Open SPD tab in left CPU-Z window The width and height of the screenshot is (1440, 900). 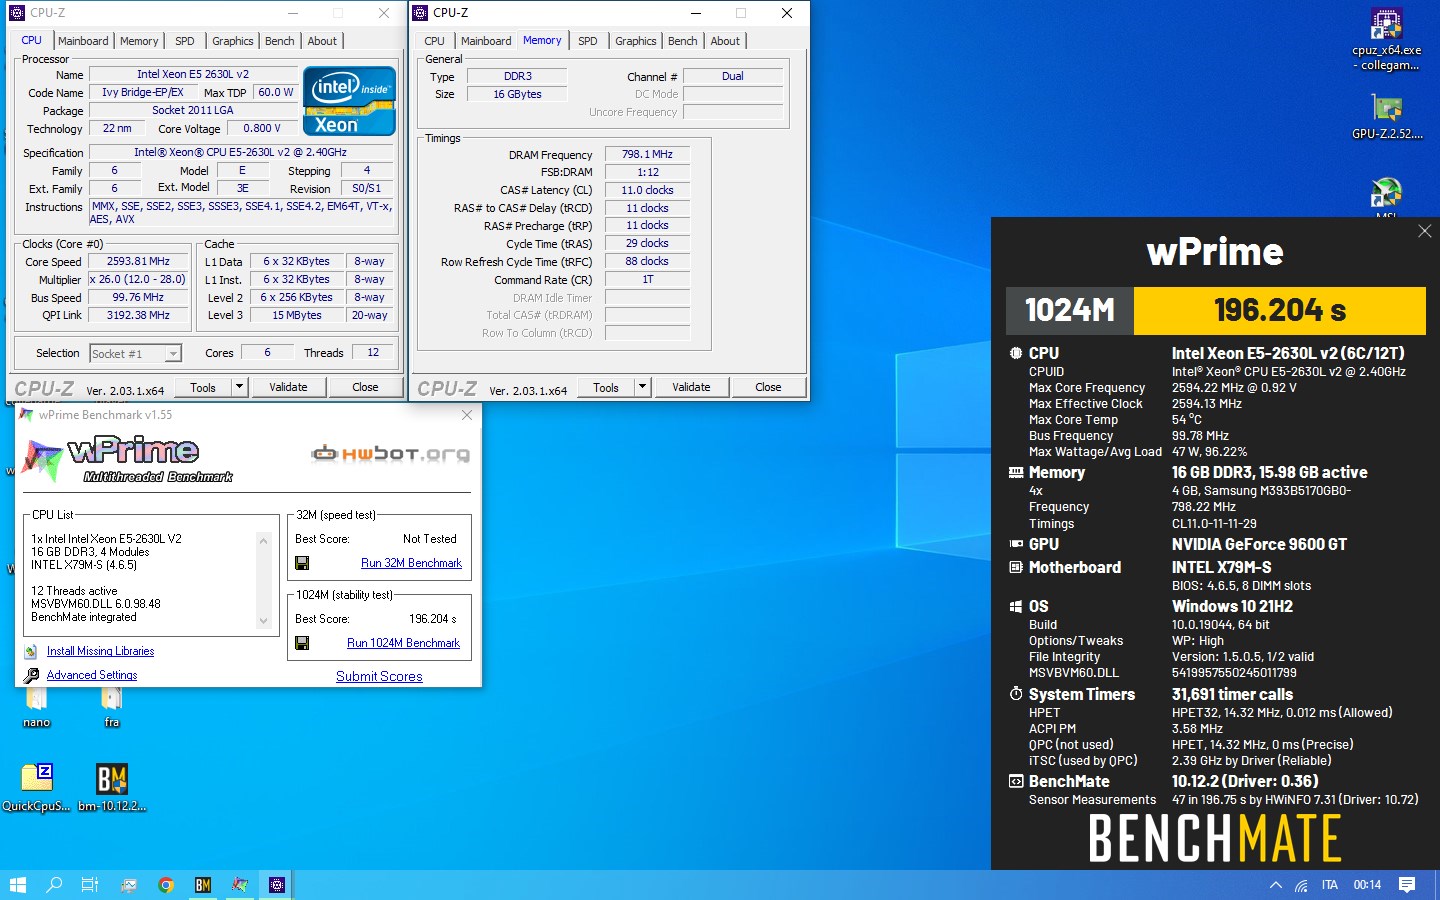coord(185,41)
